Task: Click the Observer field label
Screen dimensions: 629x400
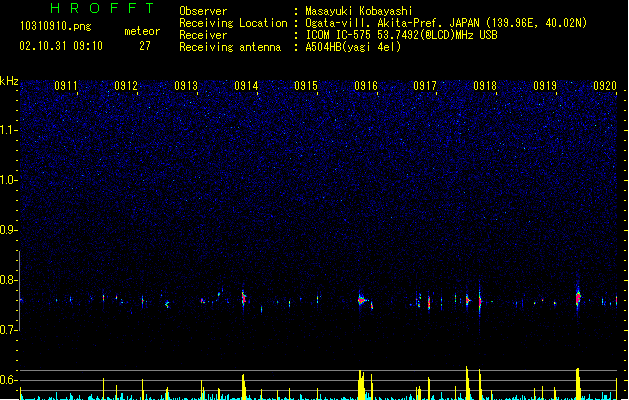Action: [203, 11]
